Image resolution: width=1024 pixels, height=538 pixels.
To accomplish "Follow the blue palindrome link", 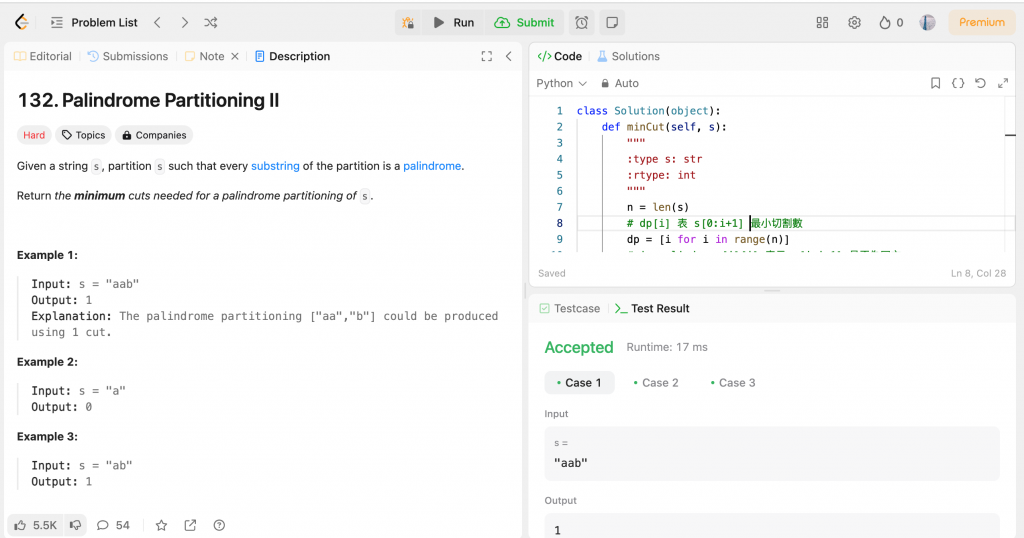I will tap(432, 166).
